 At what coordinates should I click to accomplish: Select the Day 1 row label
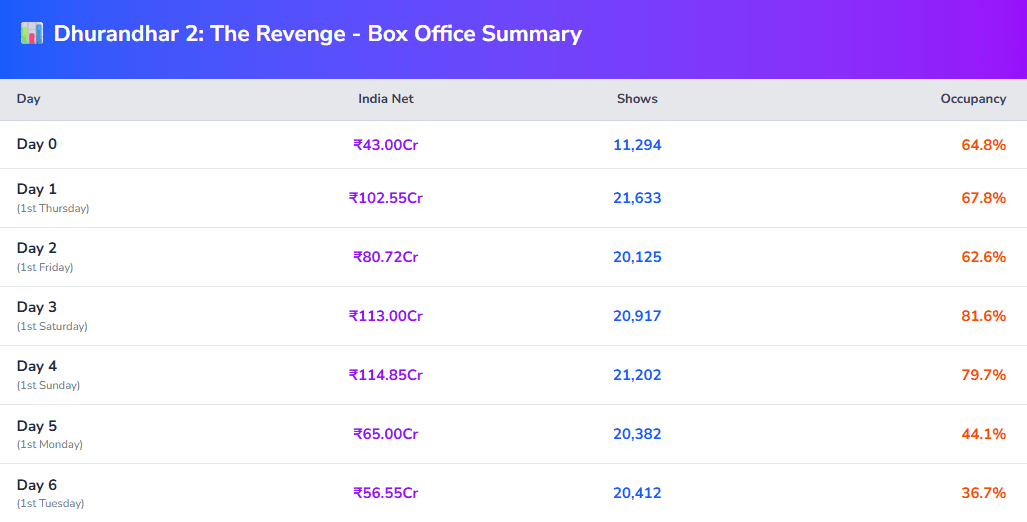coord(37,189)
